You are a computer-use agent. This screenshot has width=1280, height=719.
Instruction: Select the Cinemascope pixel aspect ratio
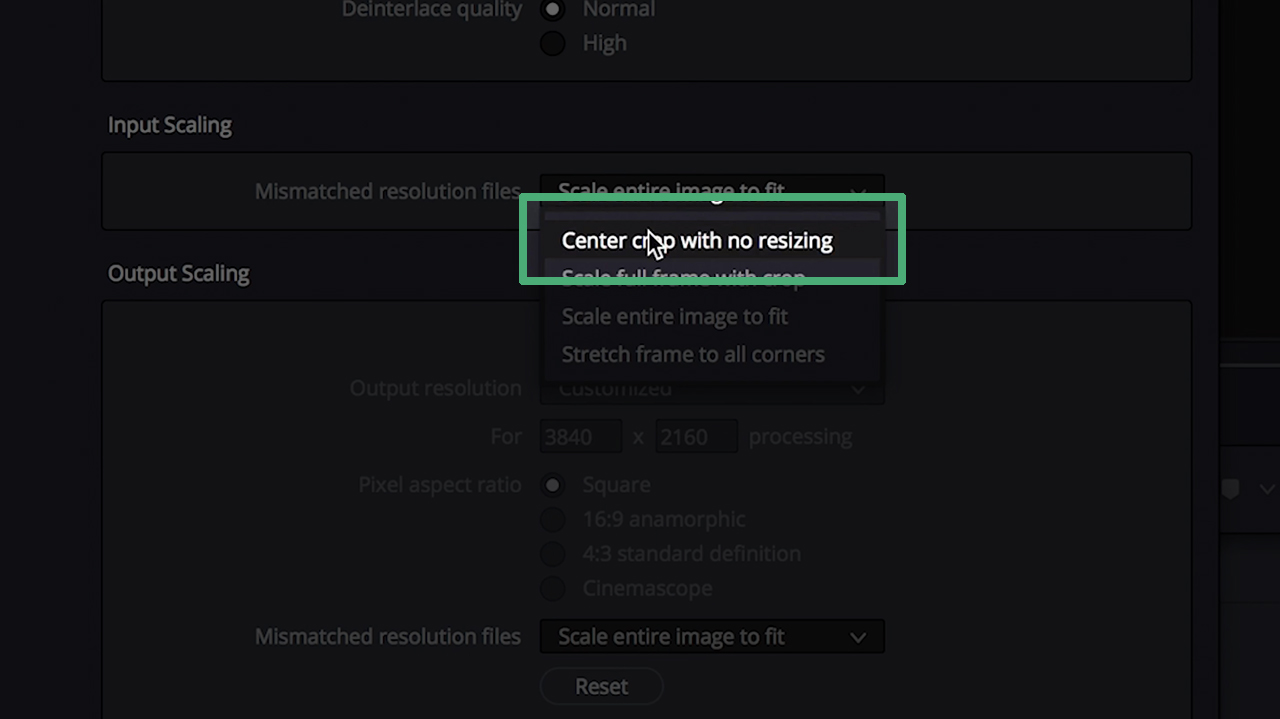pos(553,588)
